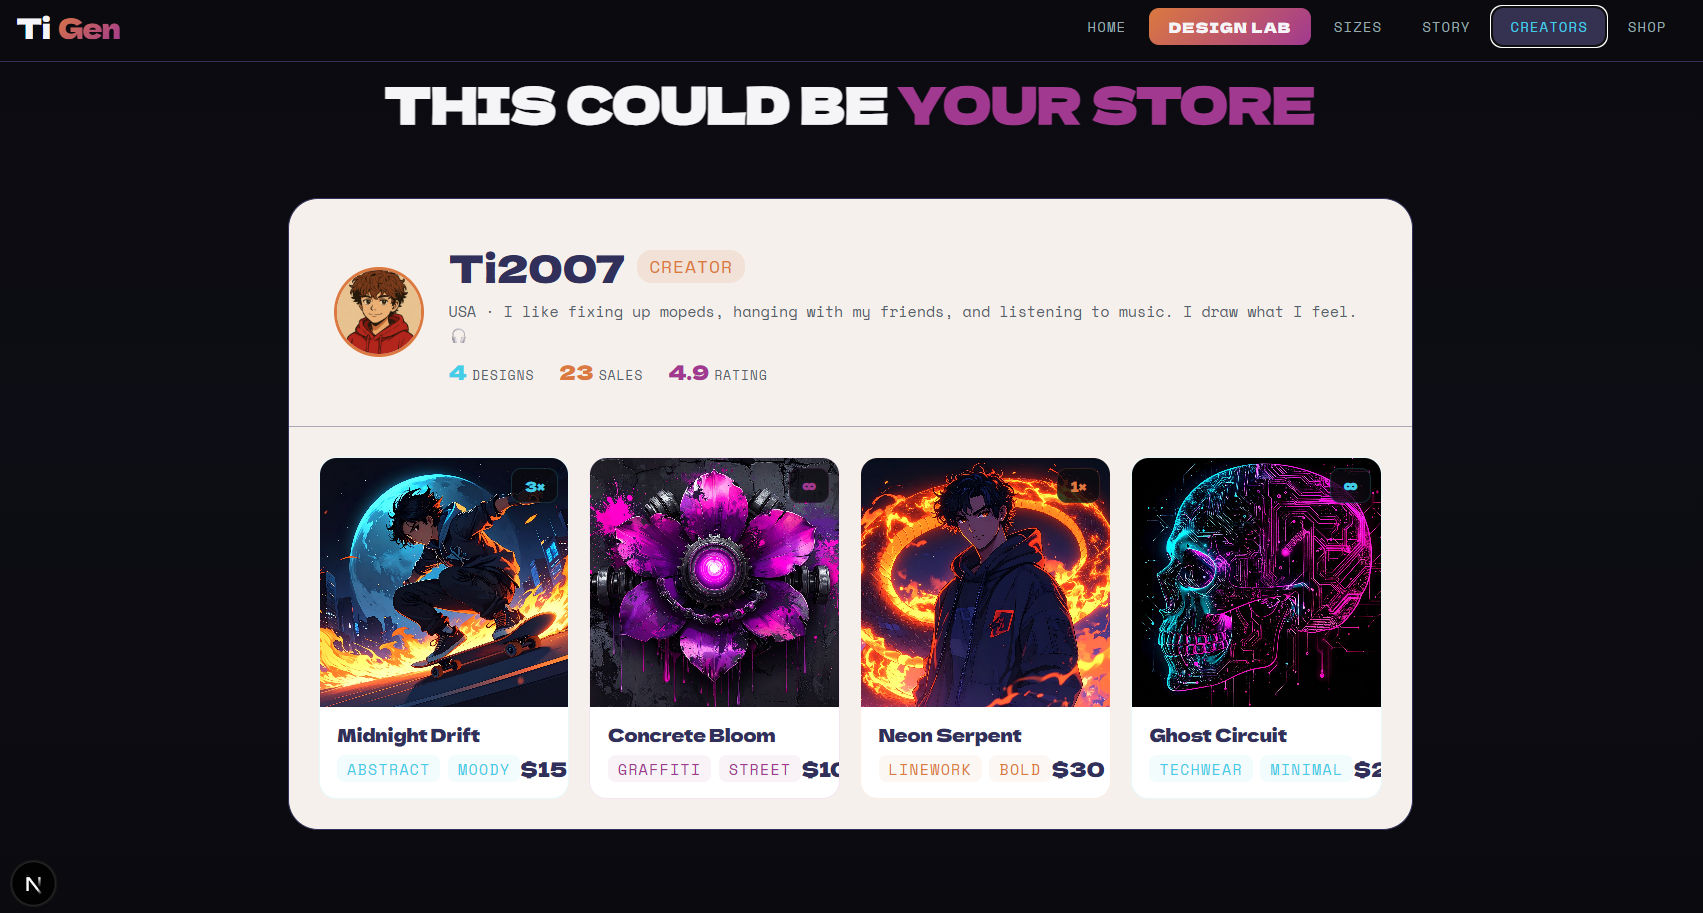The width and height of the screenshot is (1703, 913).
Task: Open the Story page
Action: [1446, 27]
